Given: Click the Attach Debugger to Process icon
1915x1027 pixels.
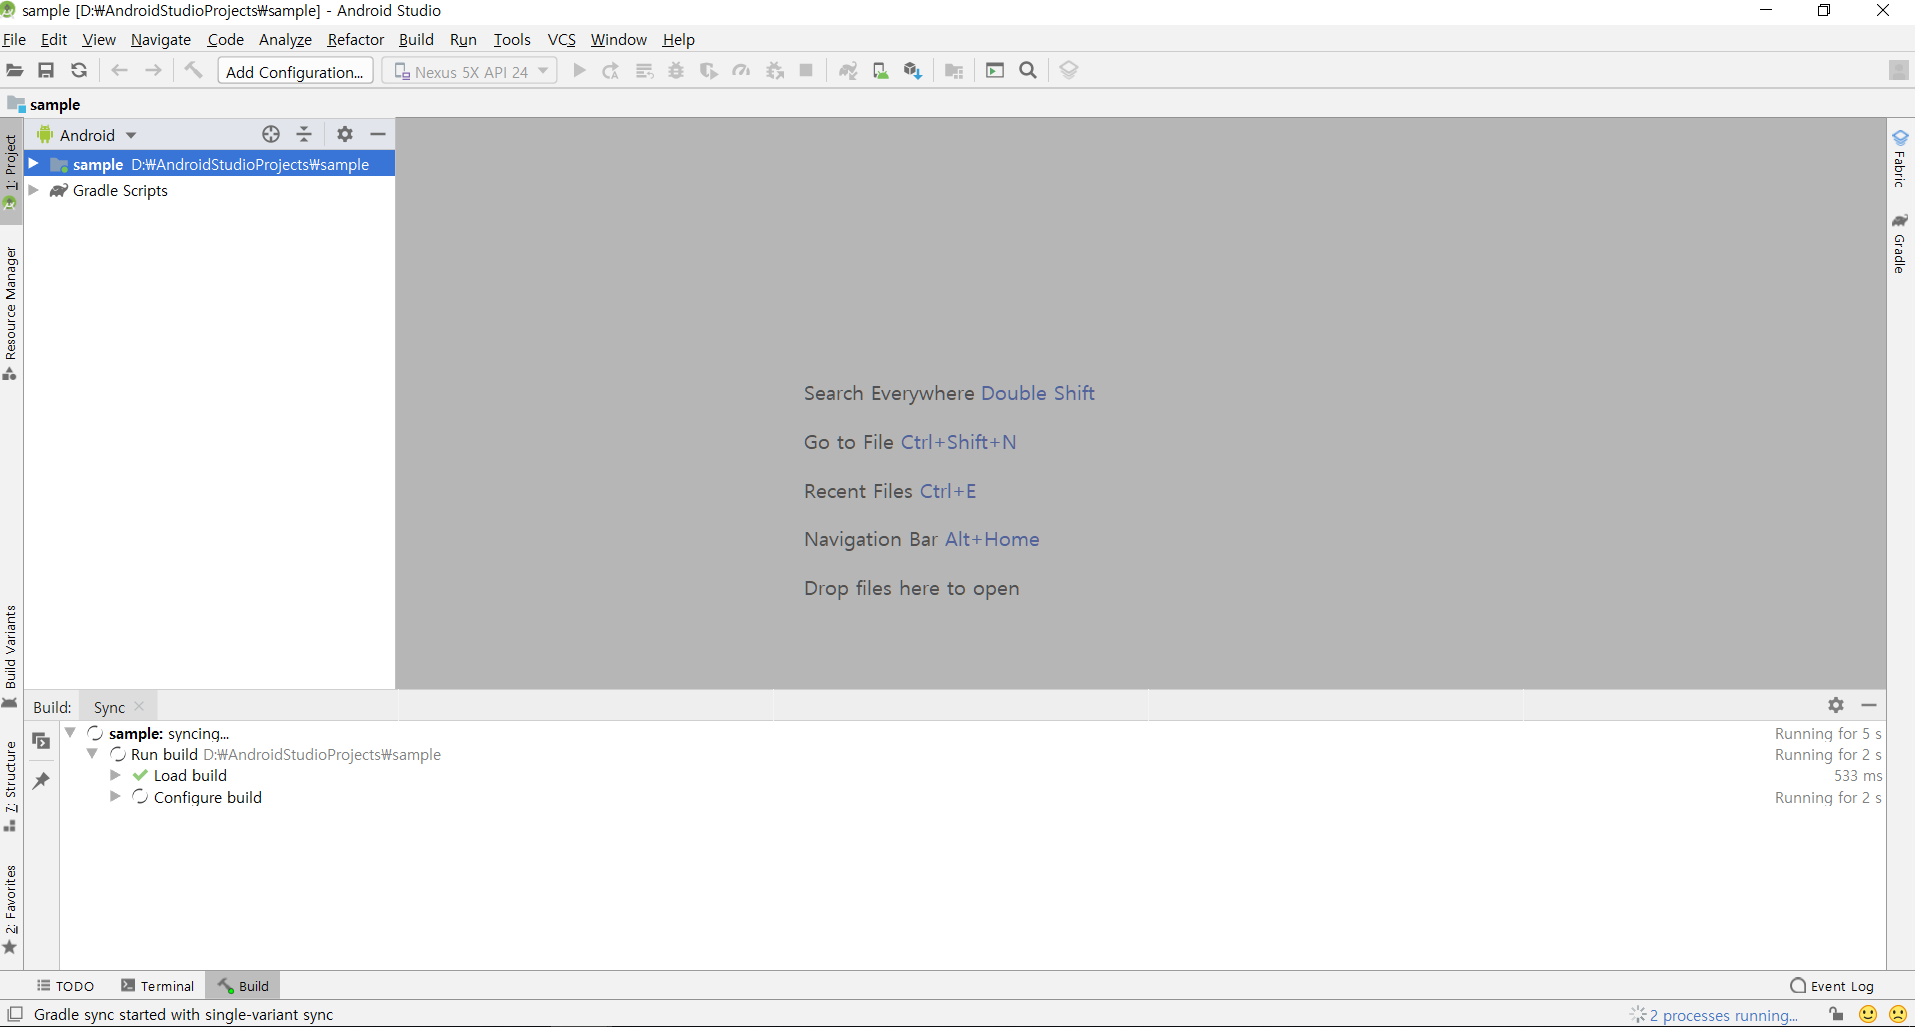Looking at the screenshot, I should 775,71.
